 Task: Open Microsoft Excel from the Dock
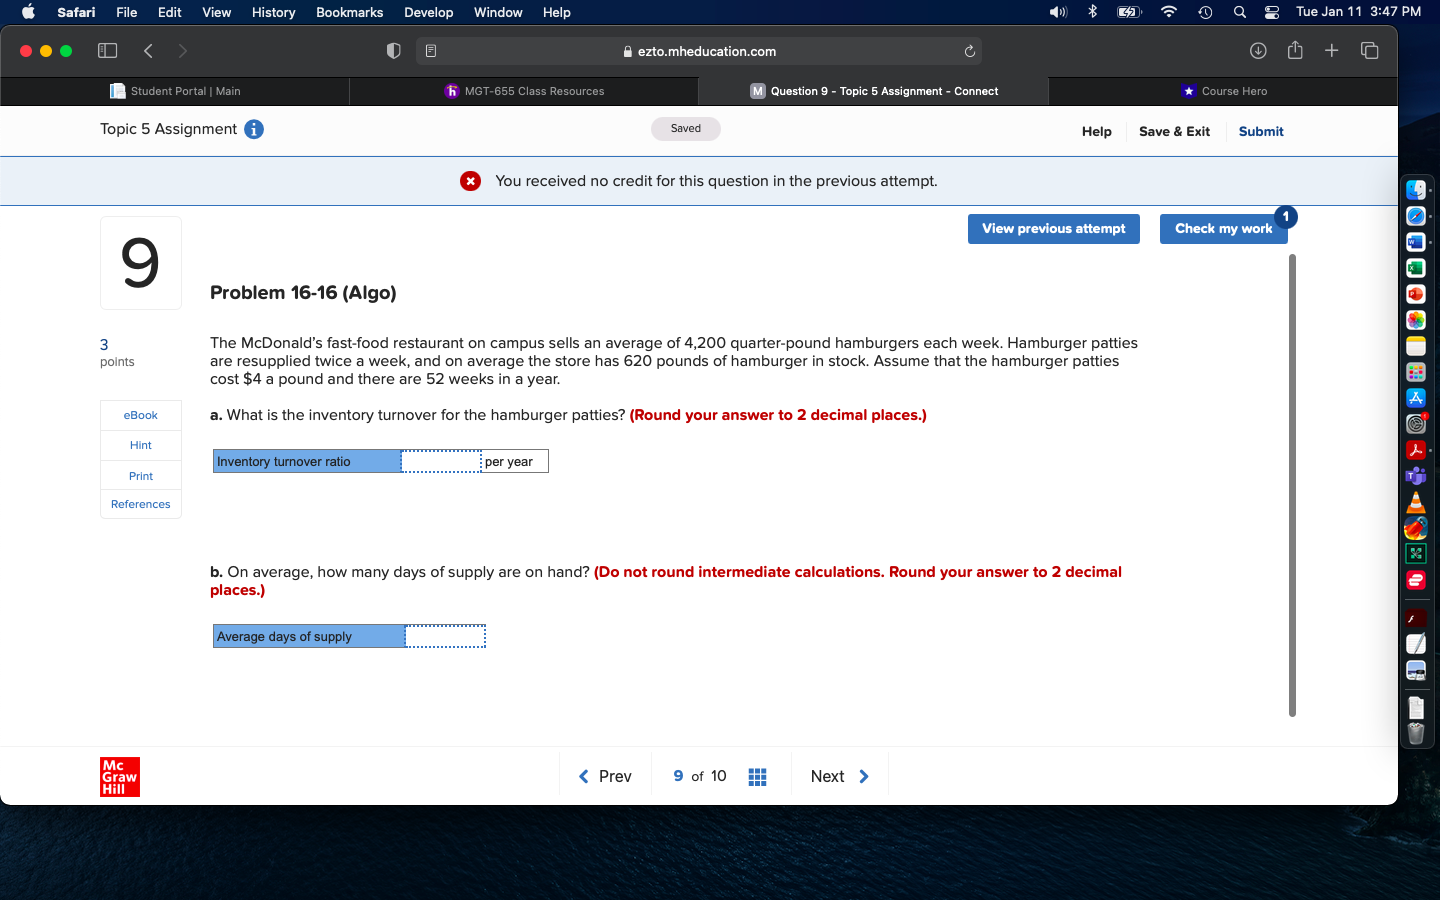(1416, 267)
